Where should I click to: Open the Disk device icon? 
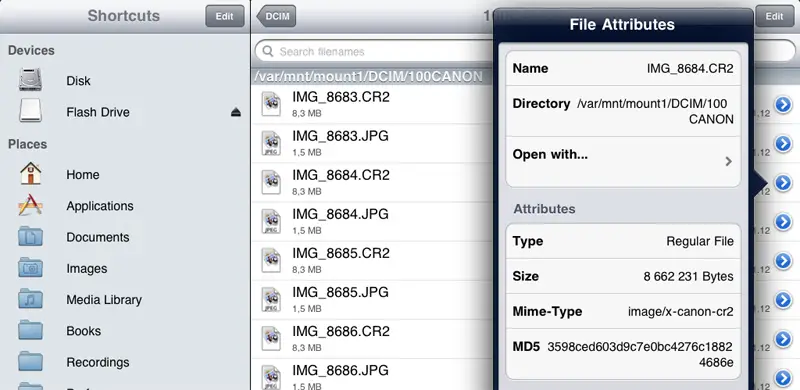coord(30,80)
